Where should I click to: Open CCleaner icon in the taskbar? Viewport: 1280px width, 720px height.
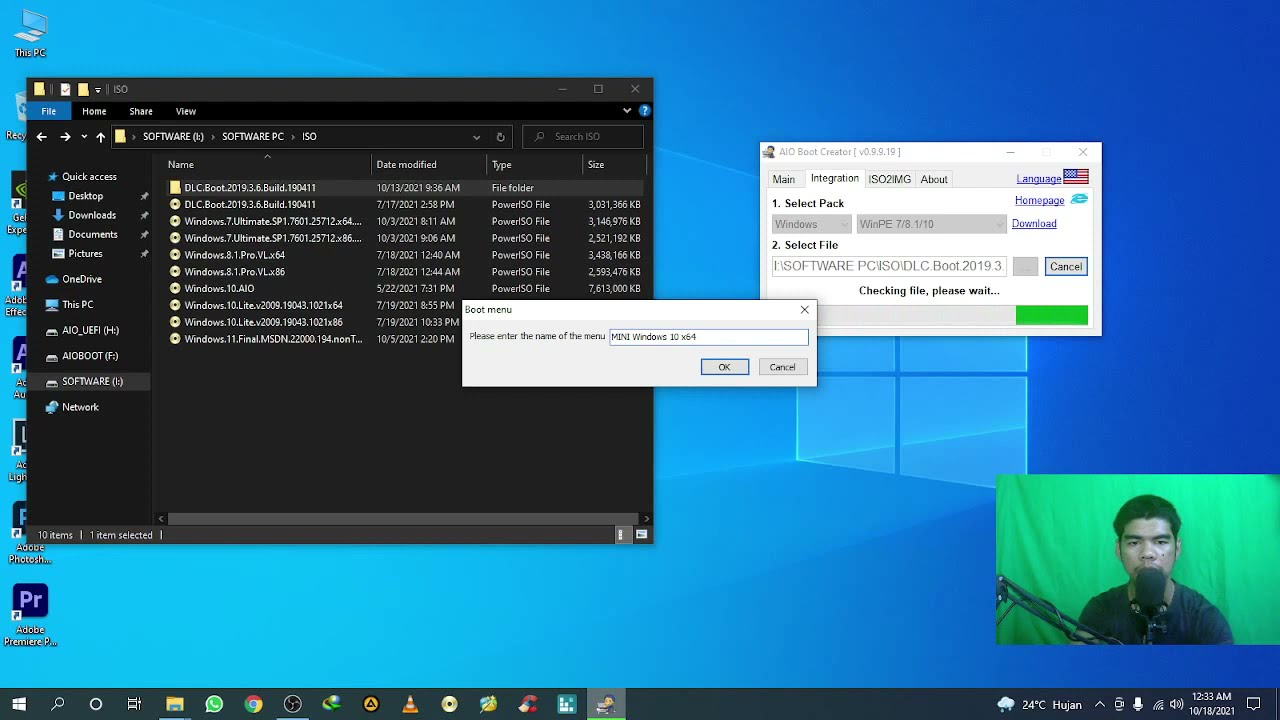click(527, 704)
